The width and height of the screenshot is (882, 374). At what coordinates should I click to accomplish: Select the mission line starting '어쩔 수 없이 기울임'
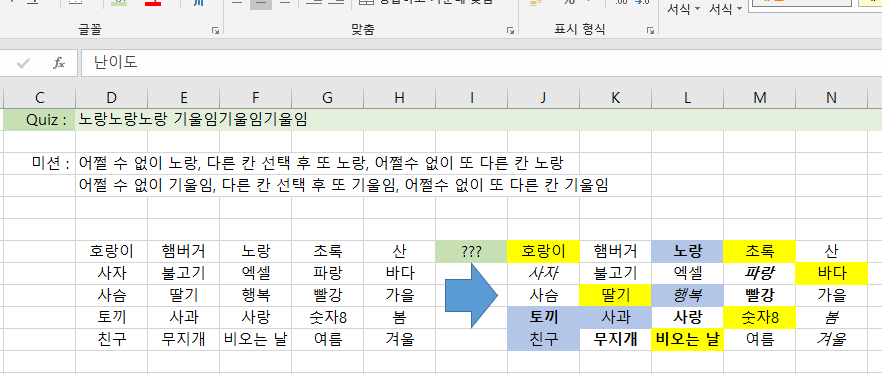pos(343,186)
